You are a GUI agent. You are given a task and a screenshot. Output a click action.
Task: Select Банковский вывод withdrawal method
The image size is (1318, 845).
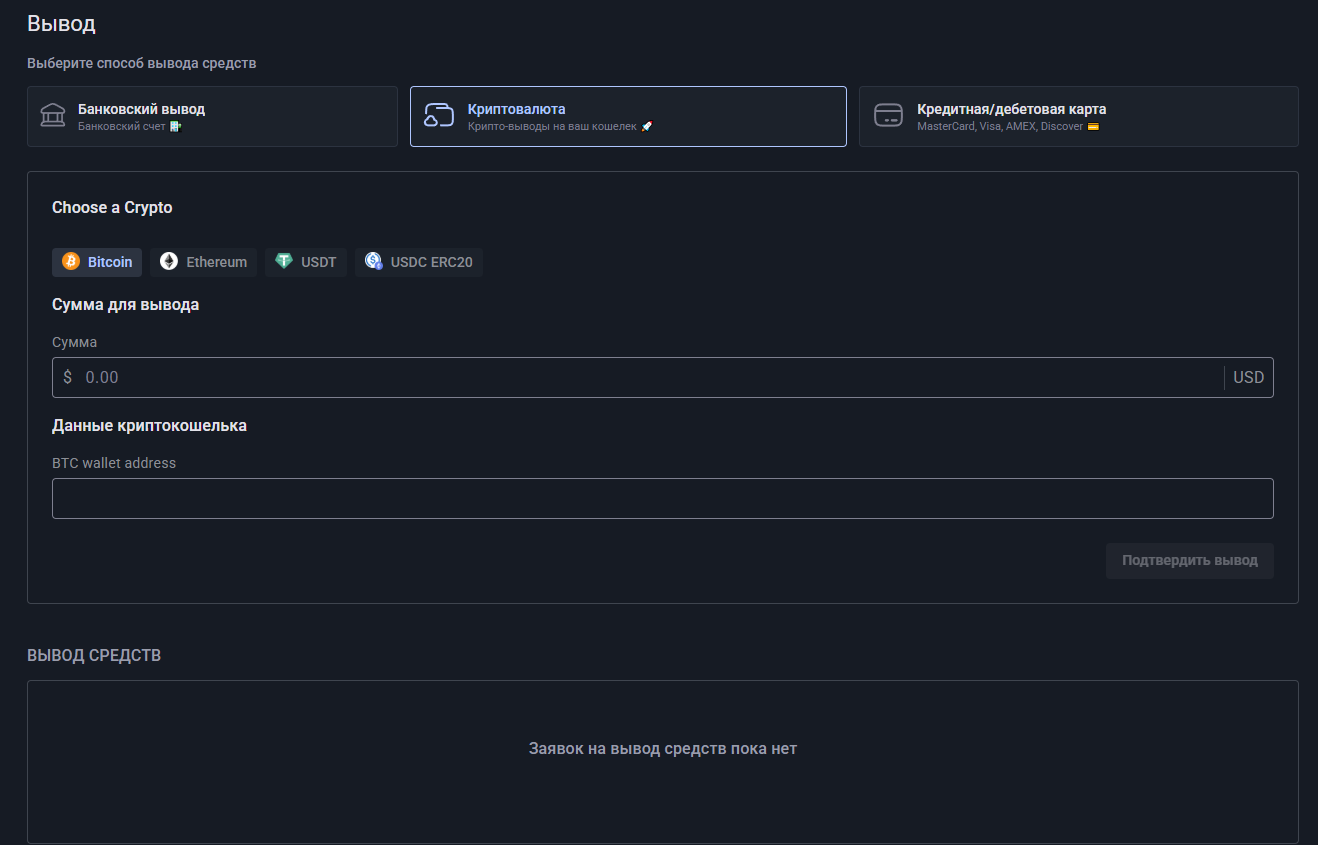point(212,116)
